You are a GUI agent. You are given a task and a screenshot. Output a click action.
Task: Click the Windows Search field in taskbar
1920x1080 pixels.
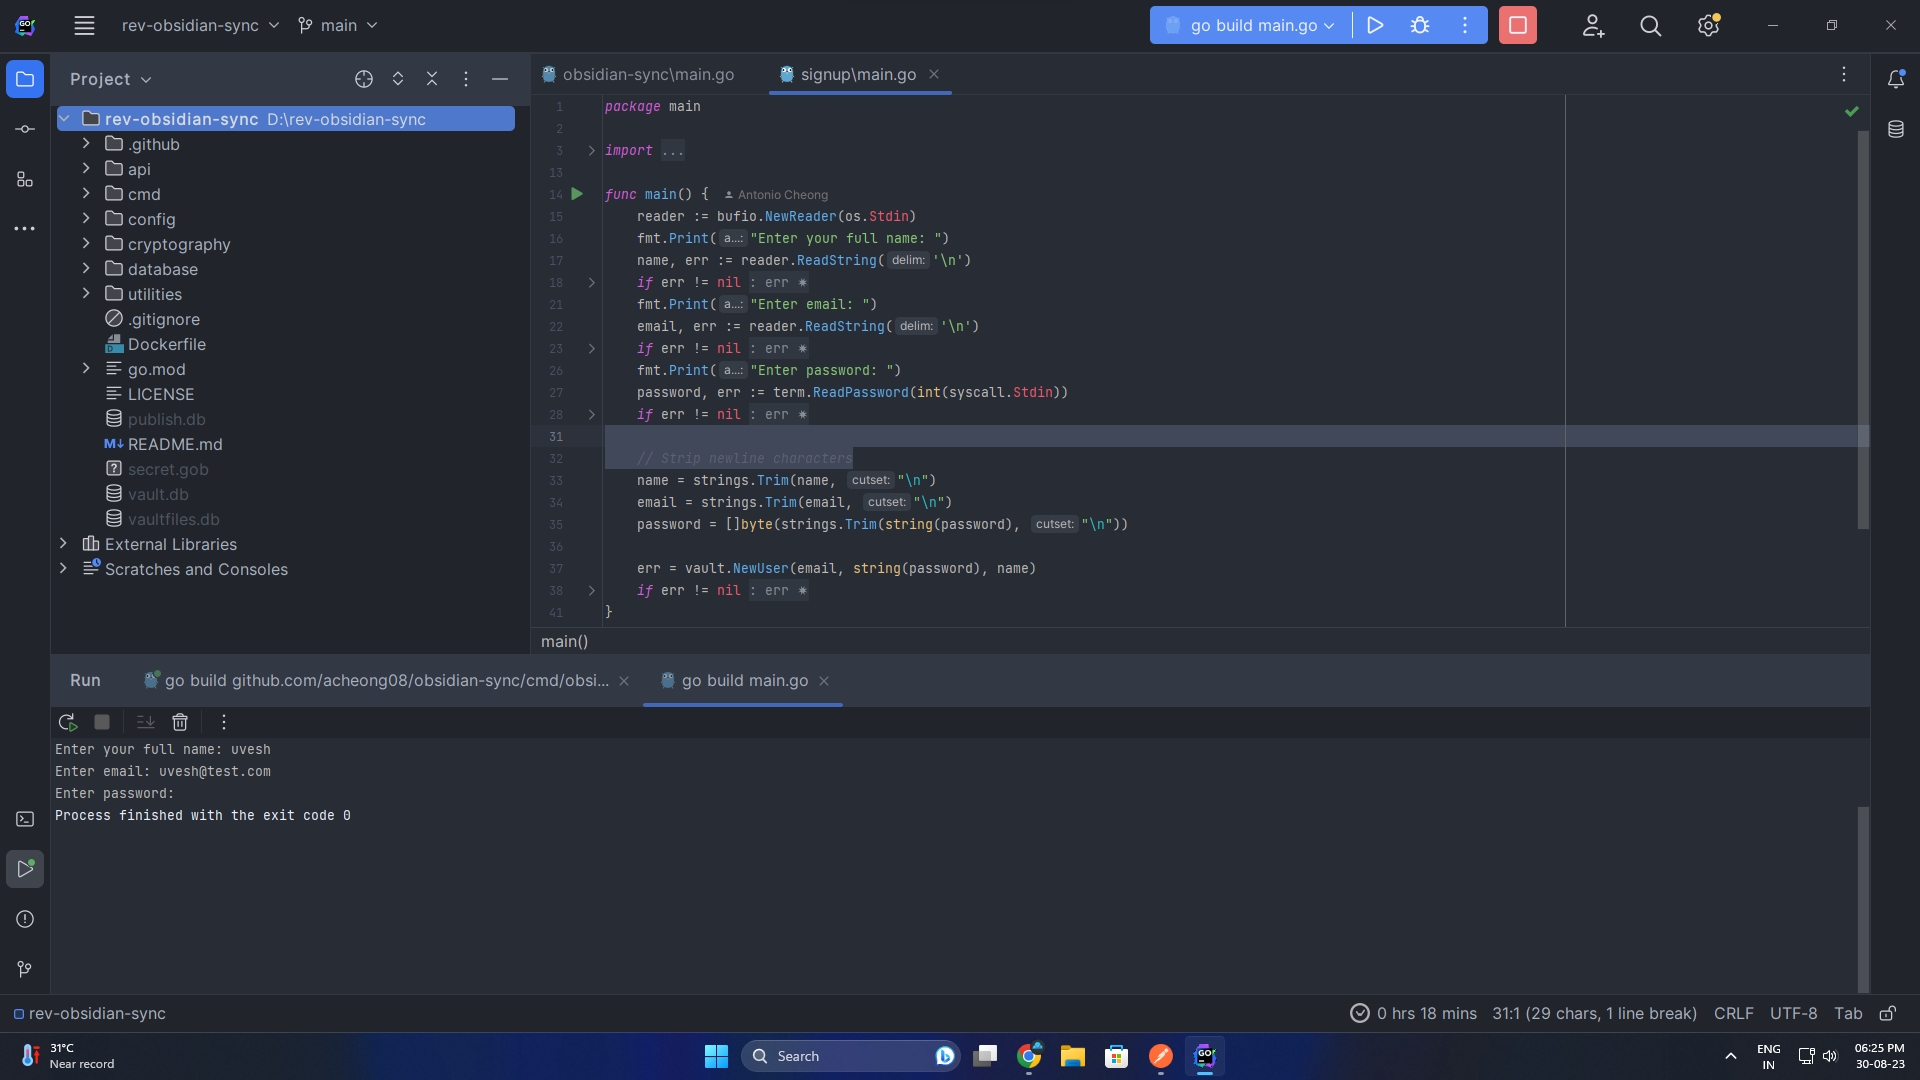(850, 1055)
